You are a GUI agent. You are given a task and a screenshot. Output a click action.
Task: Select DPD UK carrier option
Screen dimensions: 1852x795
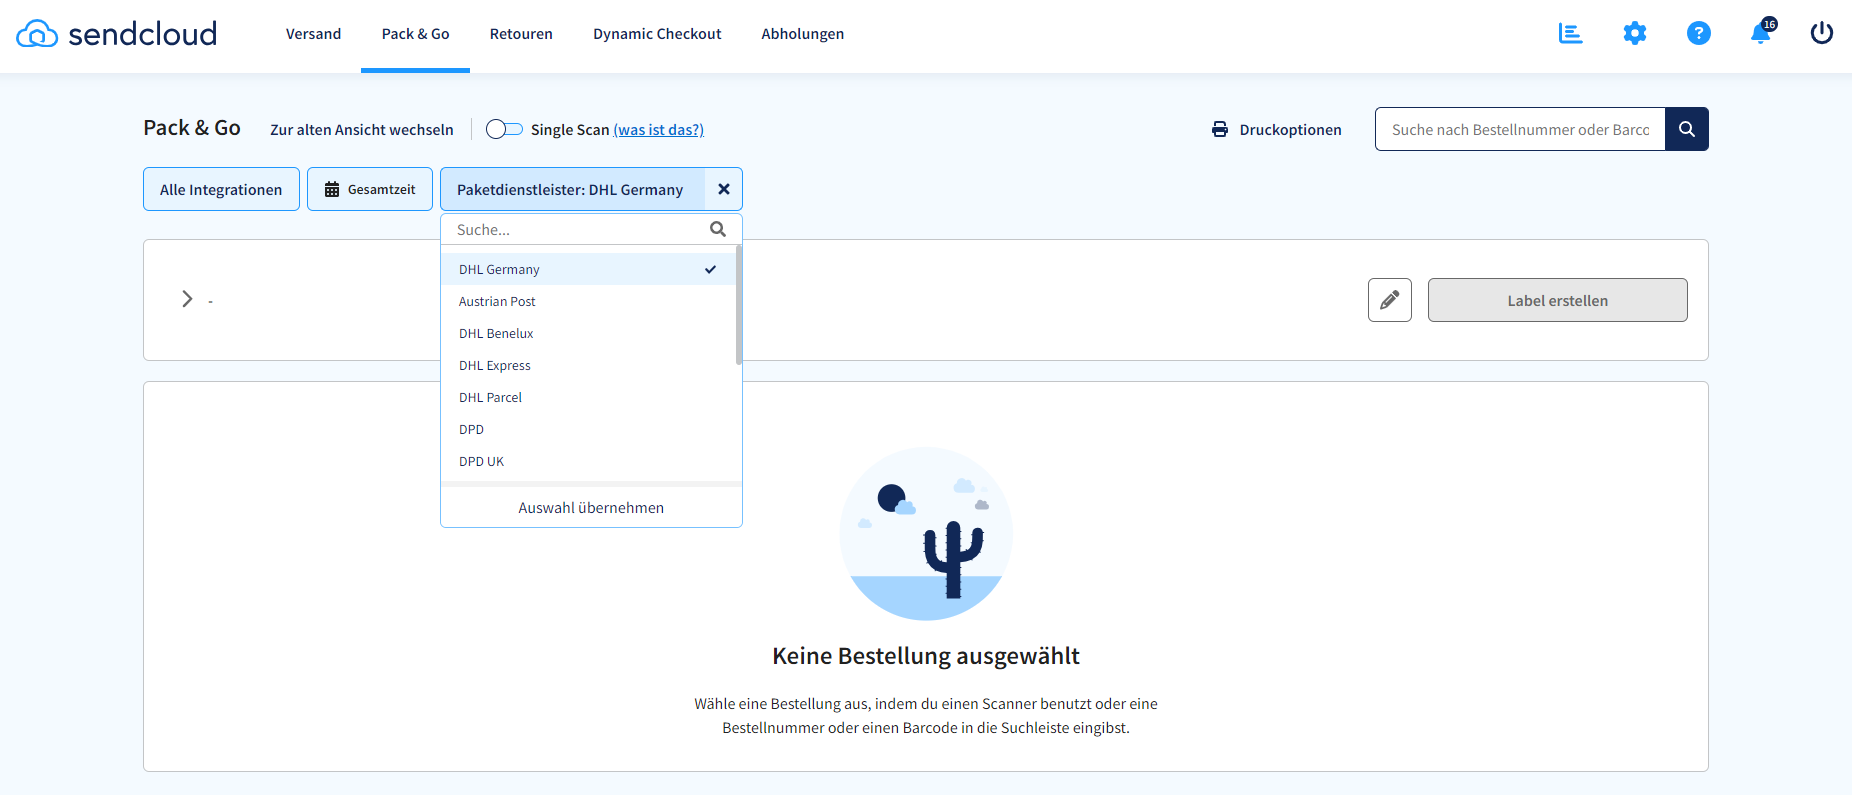point(589,461)
